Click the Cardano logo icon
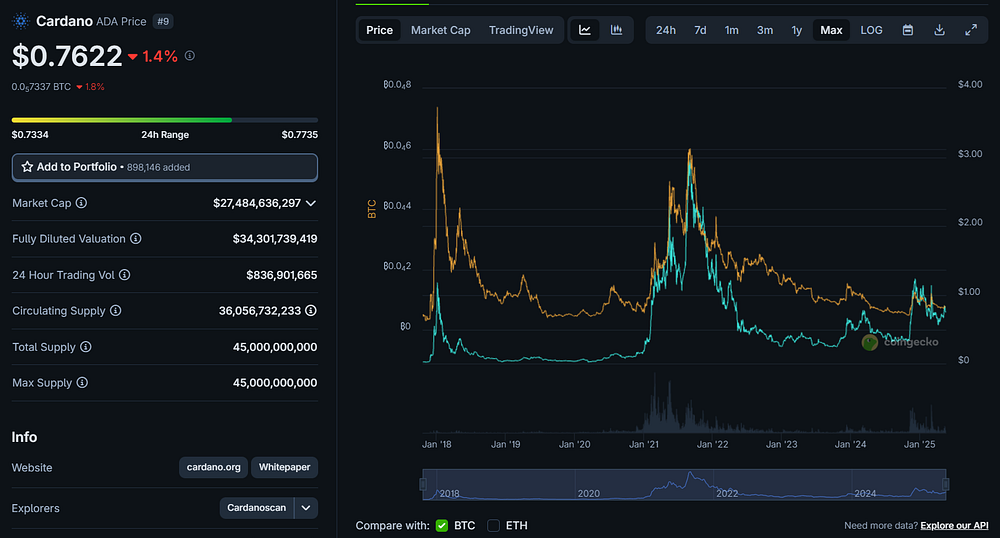 coord(21,21)
